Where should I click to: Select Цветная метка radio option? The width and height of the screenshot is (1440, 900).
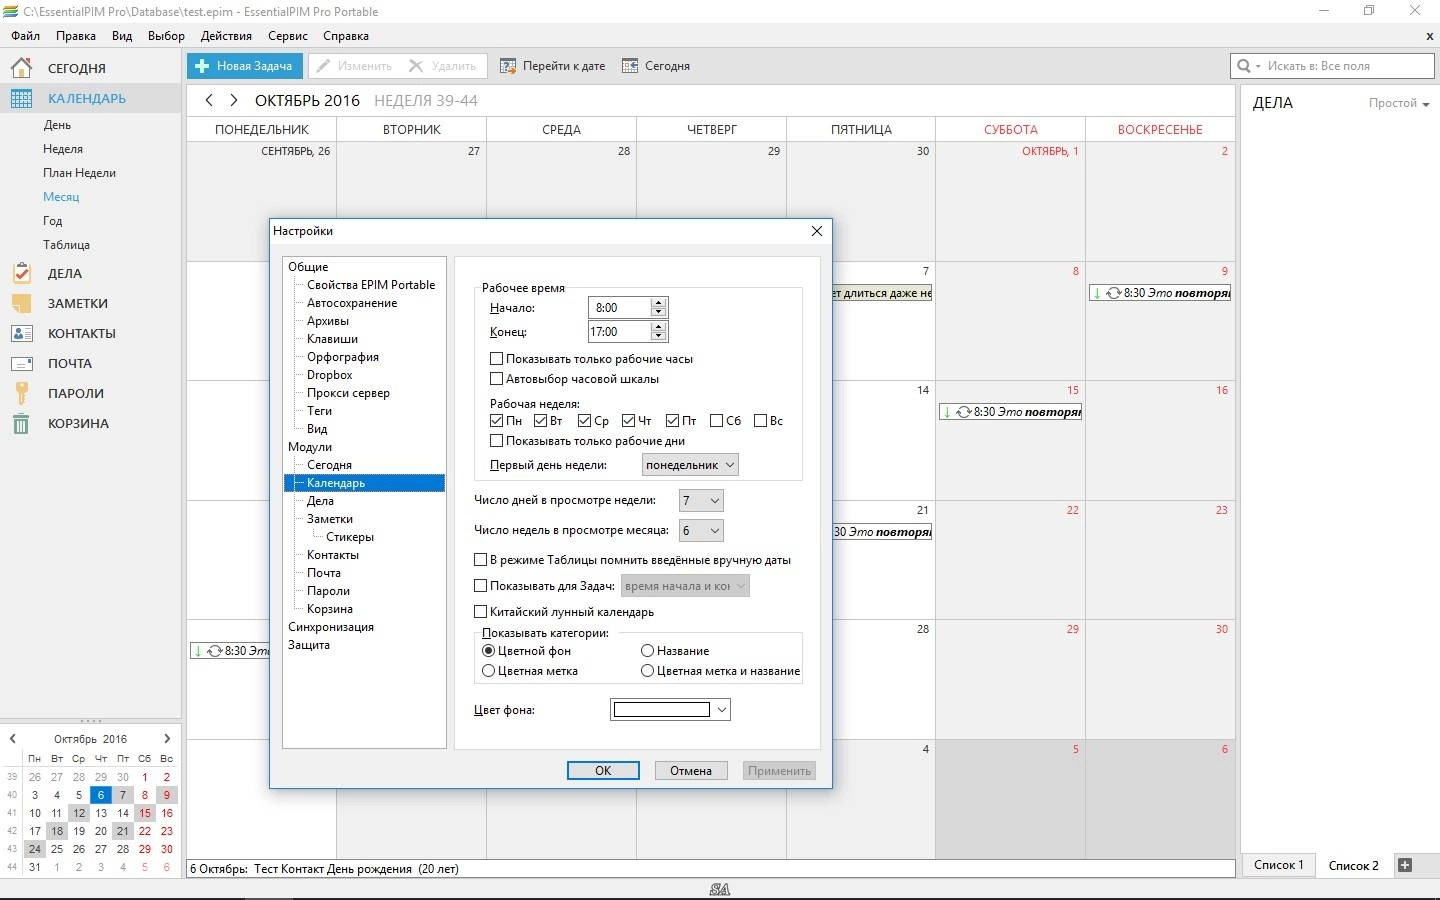(489, 671)
